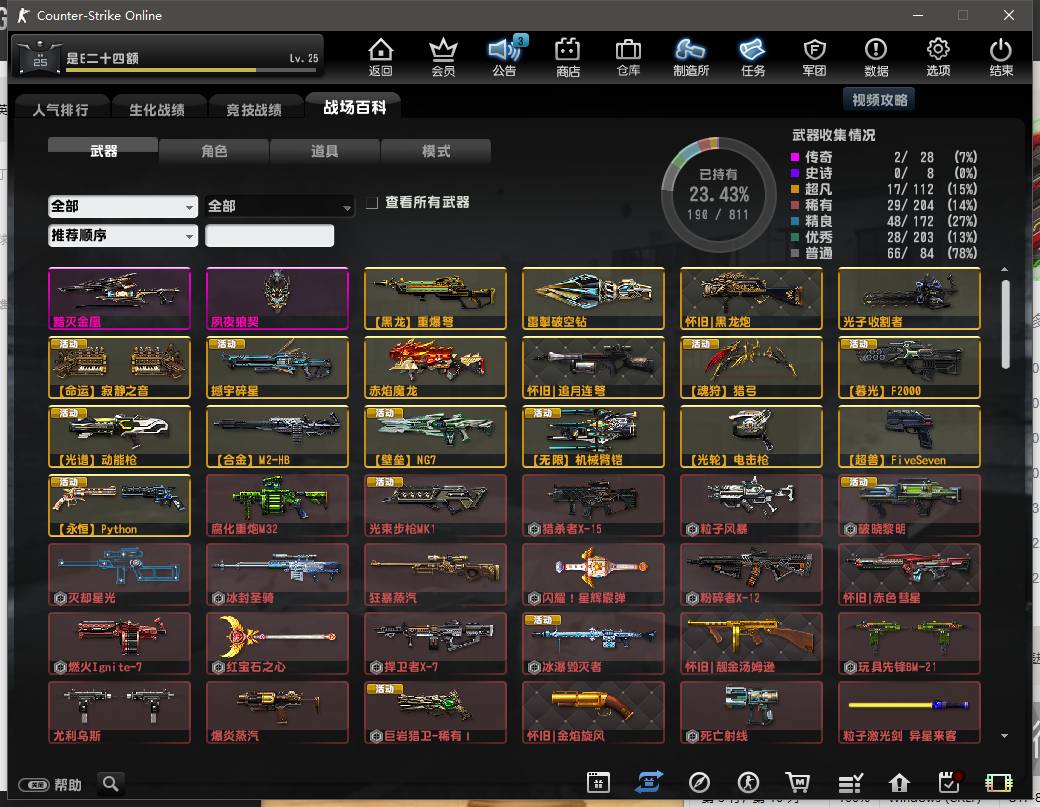Screen dimensions: 1040x807
Task: Click the 超凡 orange legend swatch
Action: pyautogui.click(x=795, y=189)
